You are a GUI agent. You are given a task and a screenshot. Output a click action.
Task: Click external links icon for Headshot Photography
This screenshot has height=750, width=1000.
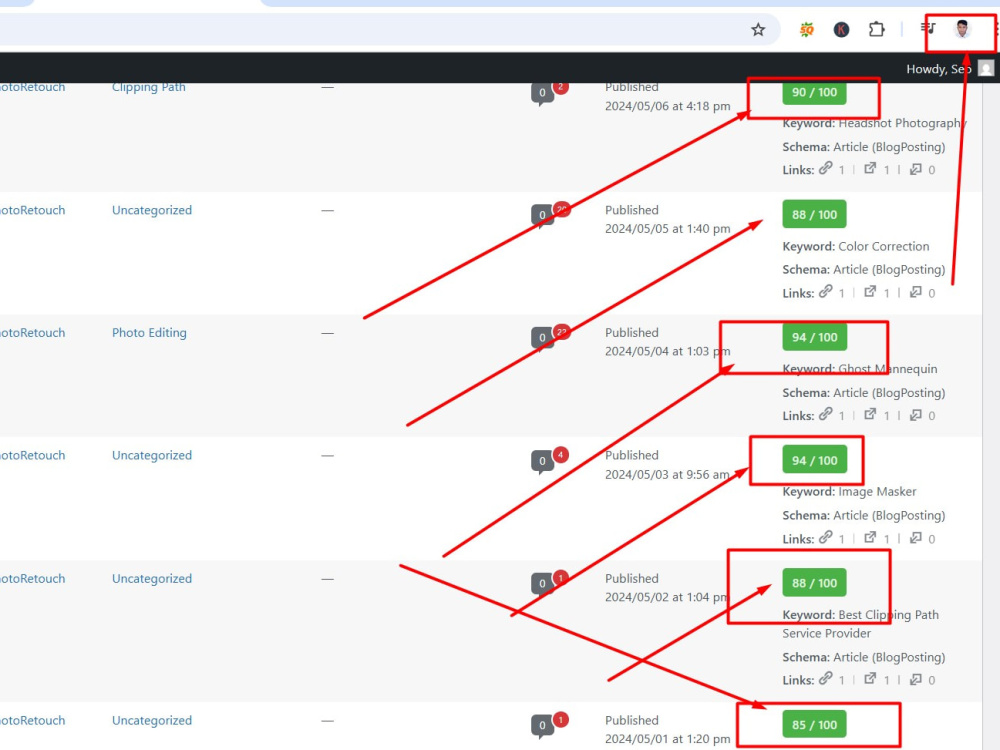(x=870, y=168)
